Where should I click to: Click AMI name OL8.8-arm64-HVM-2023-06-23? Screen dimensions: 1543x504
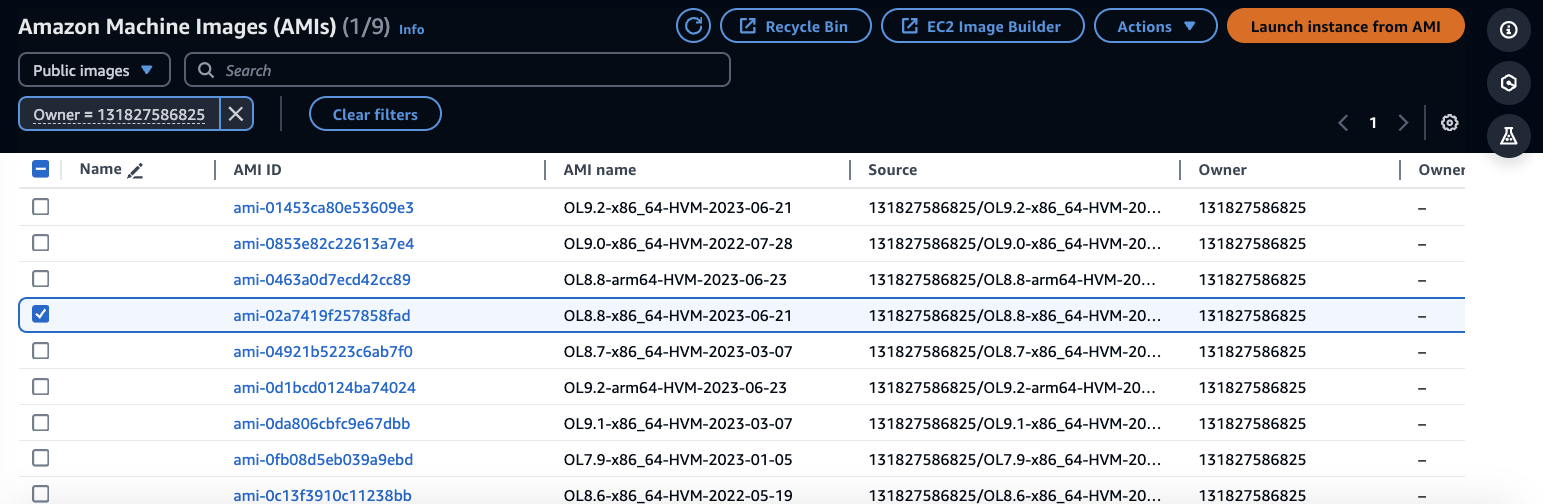(676, 280)
